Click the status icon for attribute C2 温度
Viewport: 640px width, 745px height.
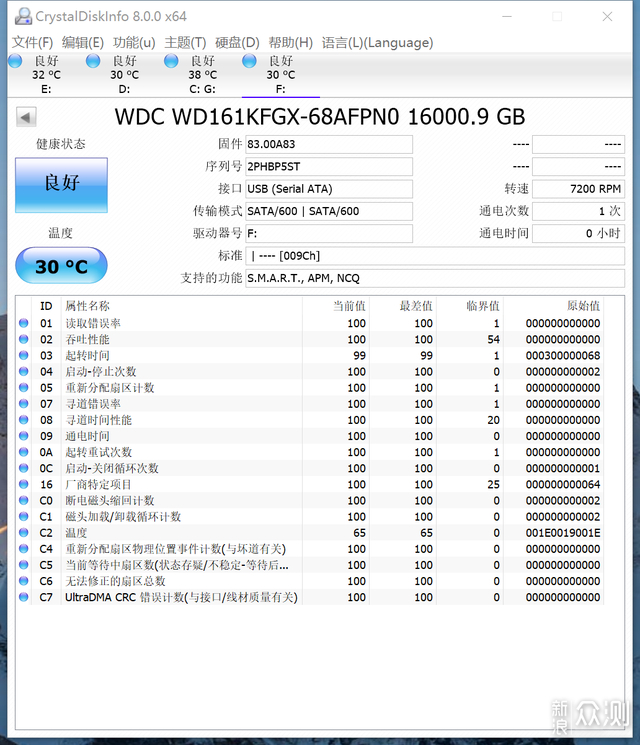tap(24, 533)
